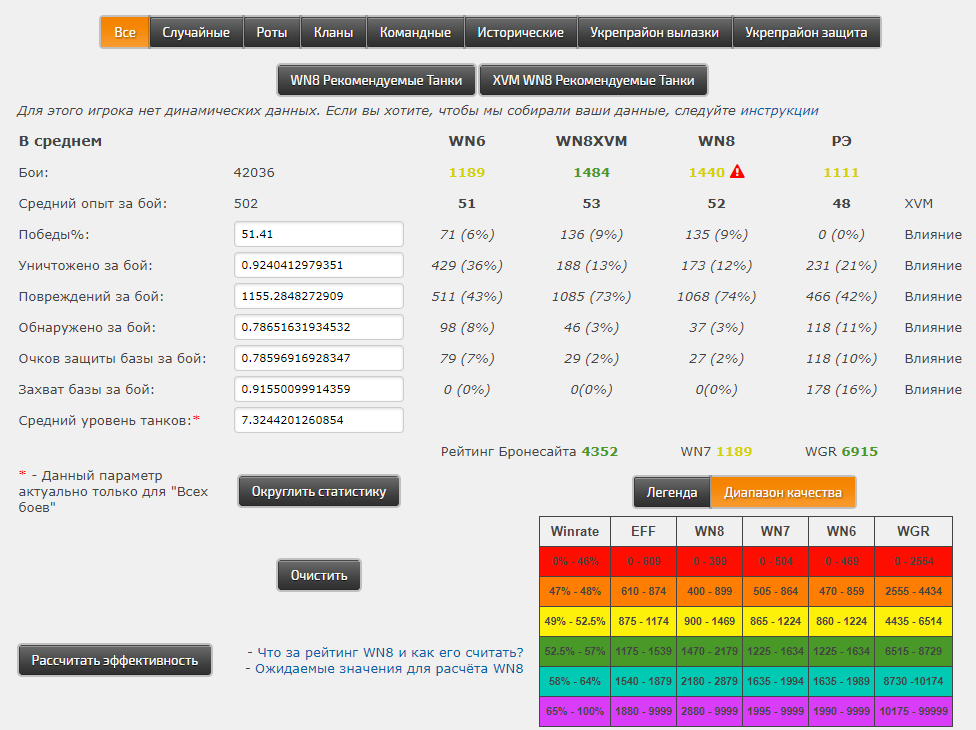
Task: Click WN8 Рекомендуемые Танки button
Action: point(376,80)
